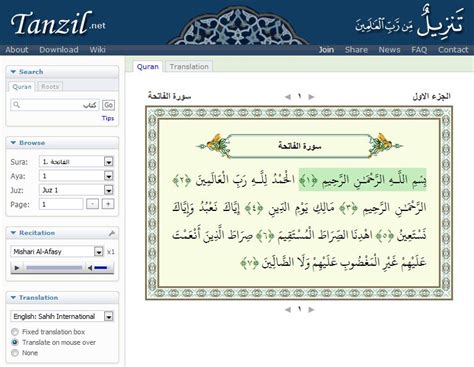
Task: Click the volume speaker icon
Action: (90, 267)
